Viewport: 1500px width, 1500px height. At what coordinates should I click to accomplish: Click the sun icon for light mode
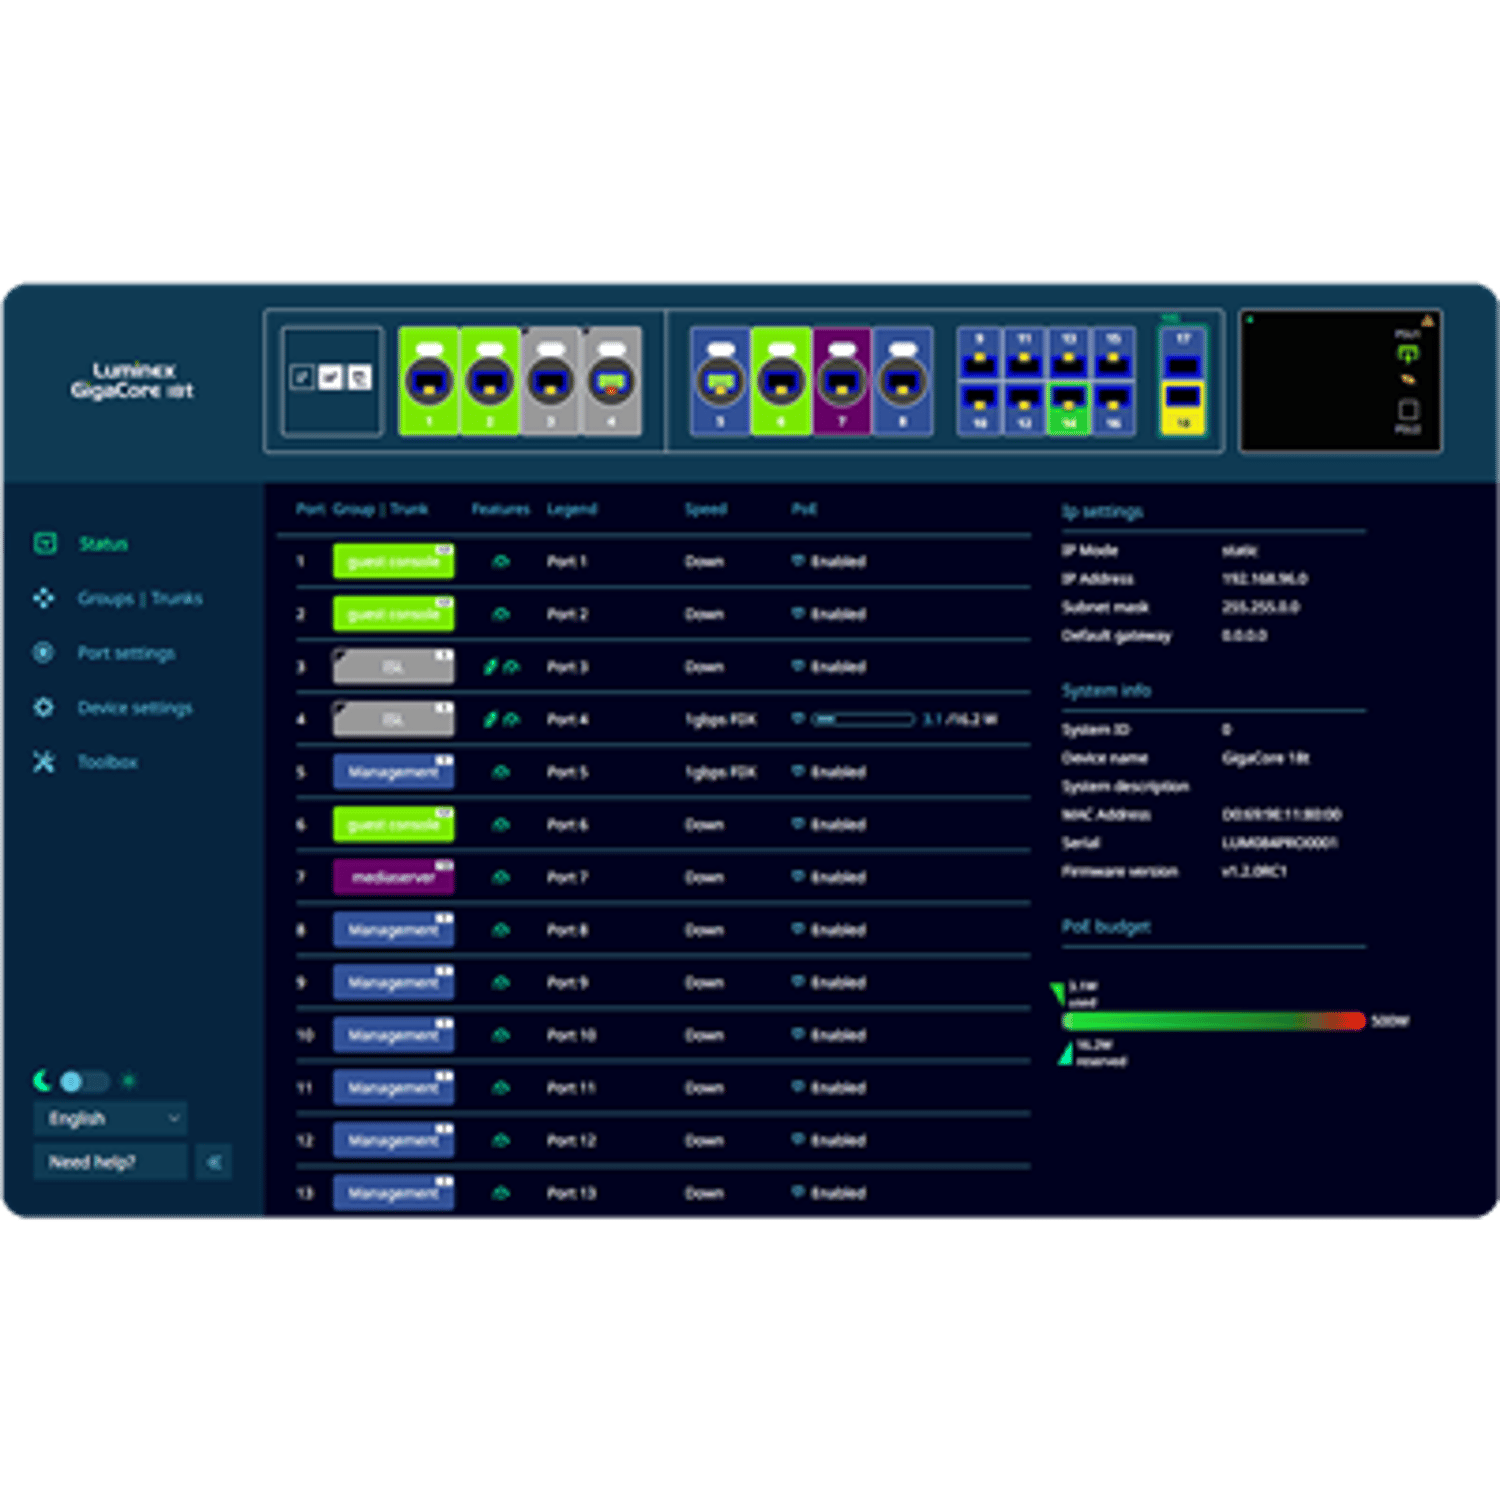(x=128, y=1081)
